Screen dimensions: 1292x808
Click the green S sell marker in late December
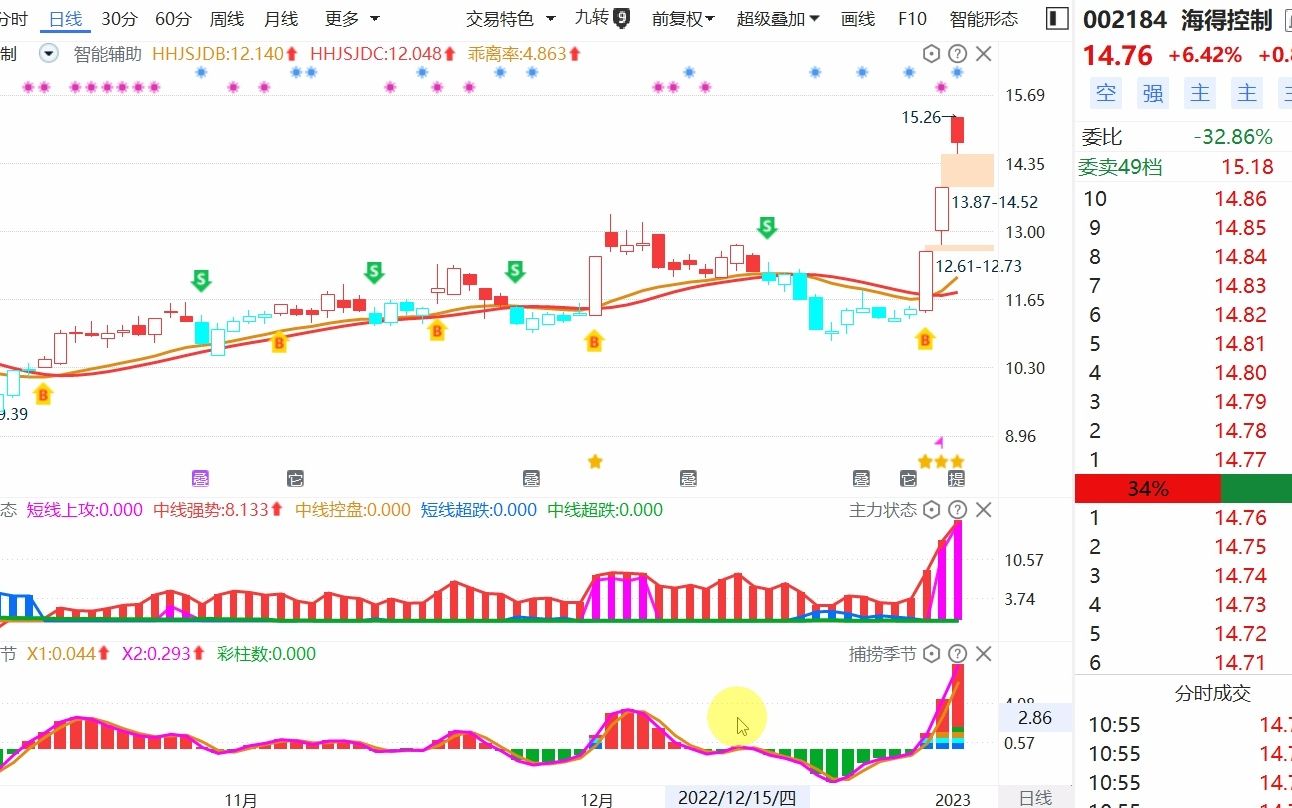767,227
